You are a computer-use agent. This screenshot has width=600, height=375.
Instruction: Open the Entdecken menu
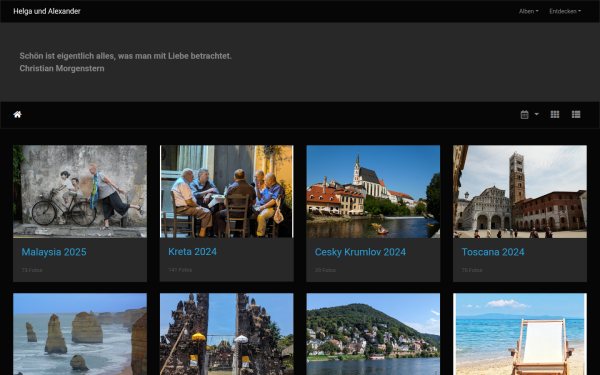565,11
